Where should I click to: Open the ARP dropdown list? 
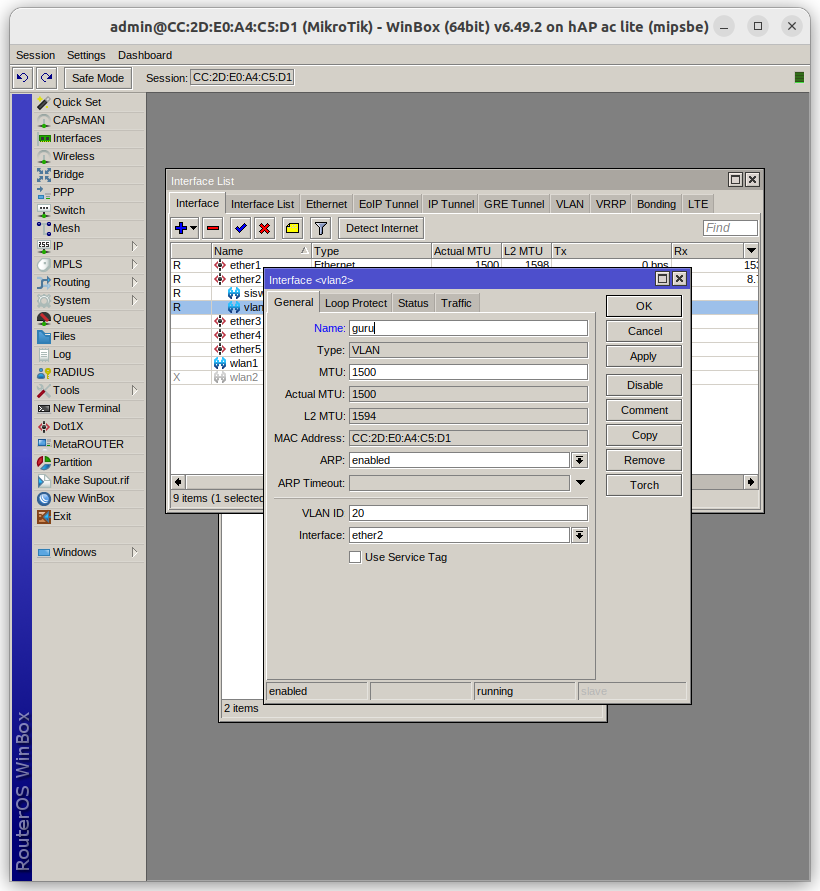point(579,460)
